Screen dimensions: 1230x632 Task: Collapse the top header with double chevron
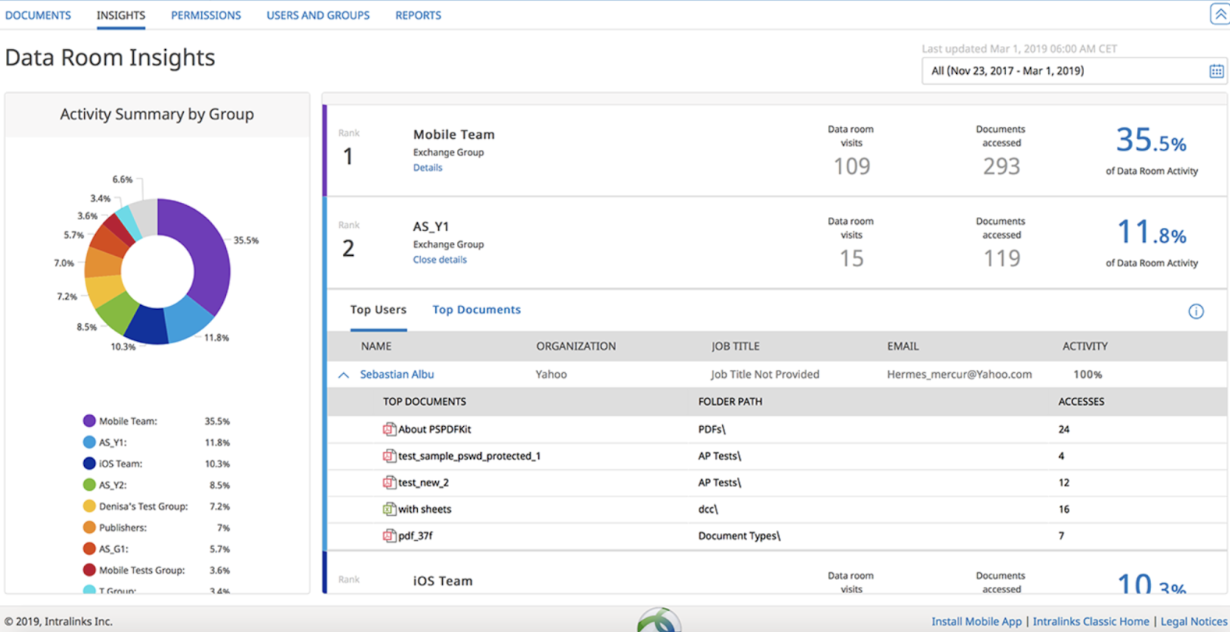(1219, 15)
